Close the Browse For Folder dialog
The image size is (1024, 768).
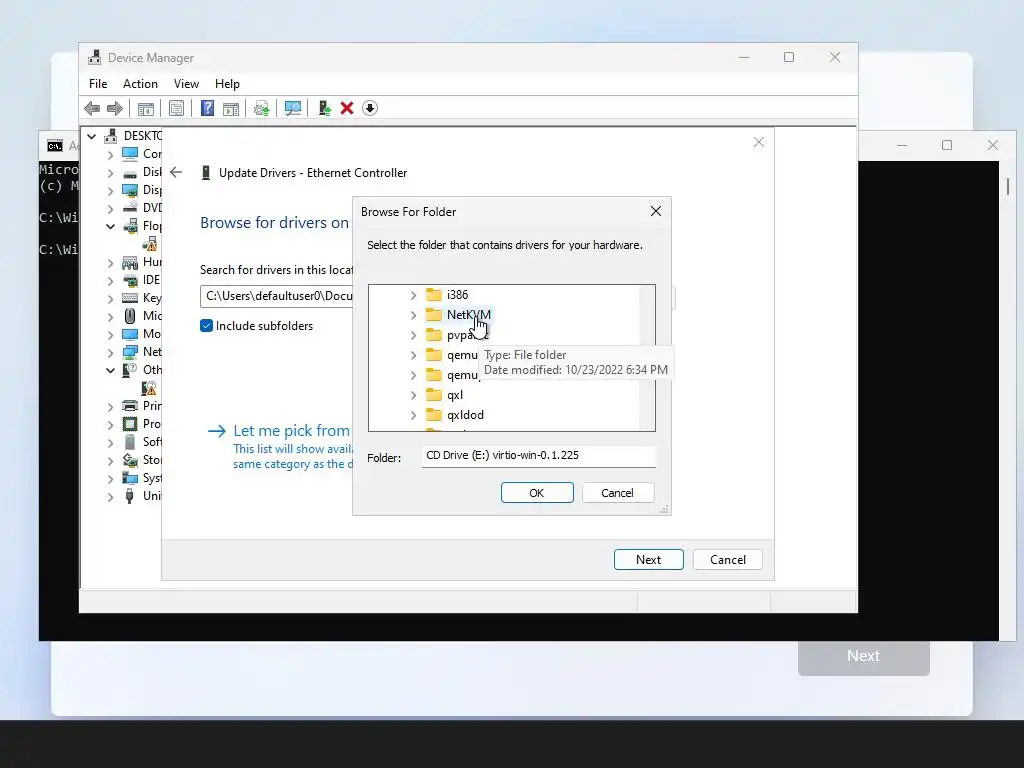click(656, 211)
